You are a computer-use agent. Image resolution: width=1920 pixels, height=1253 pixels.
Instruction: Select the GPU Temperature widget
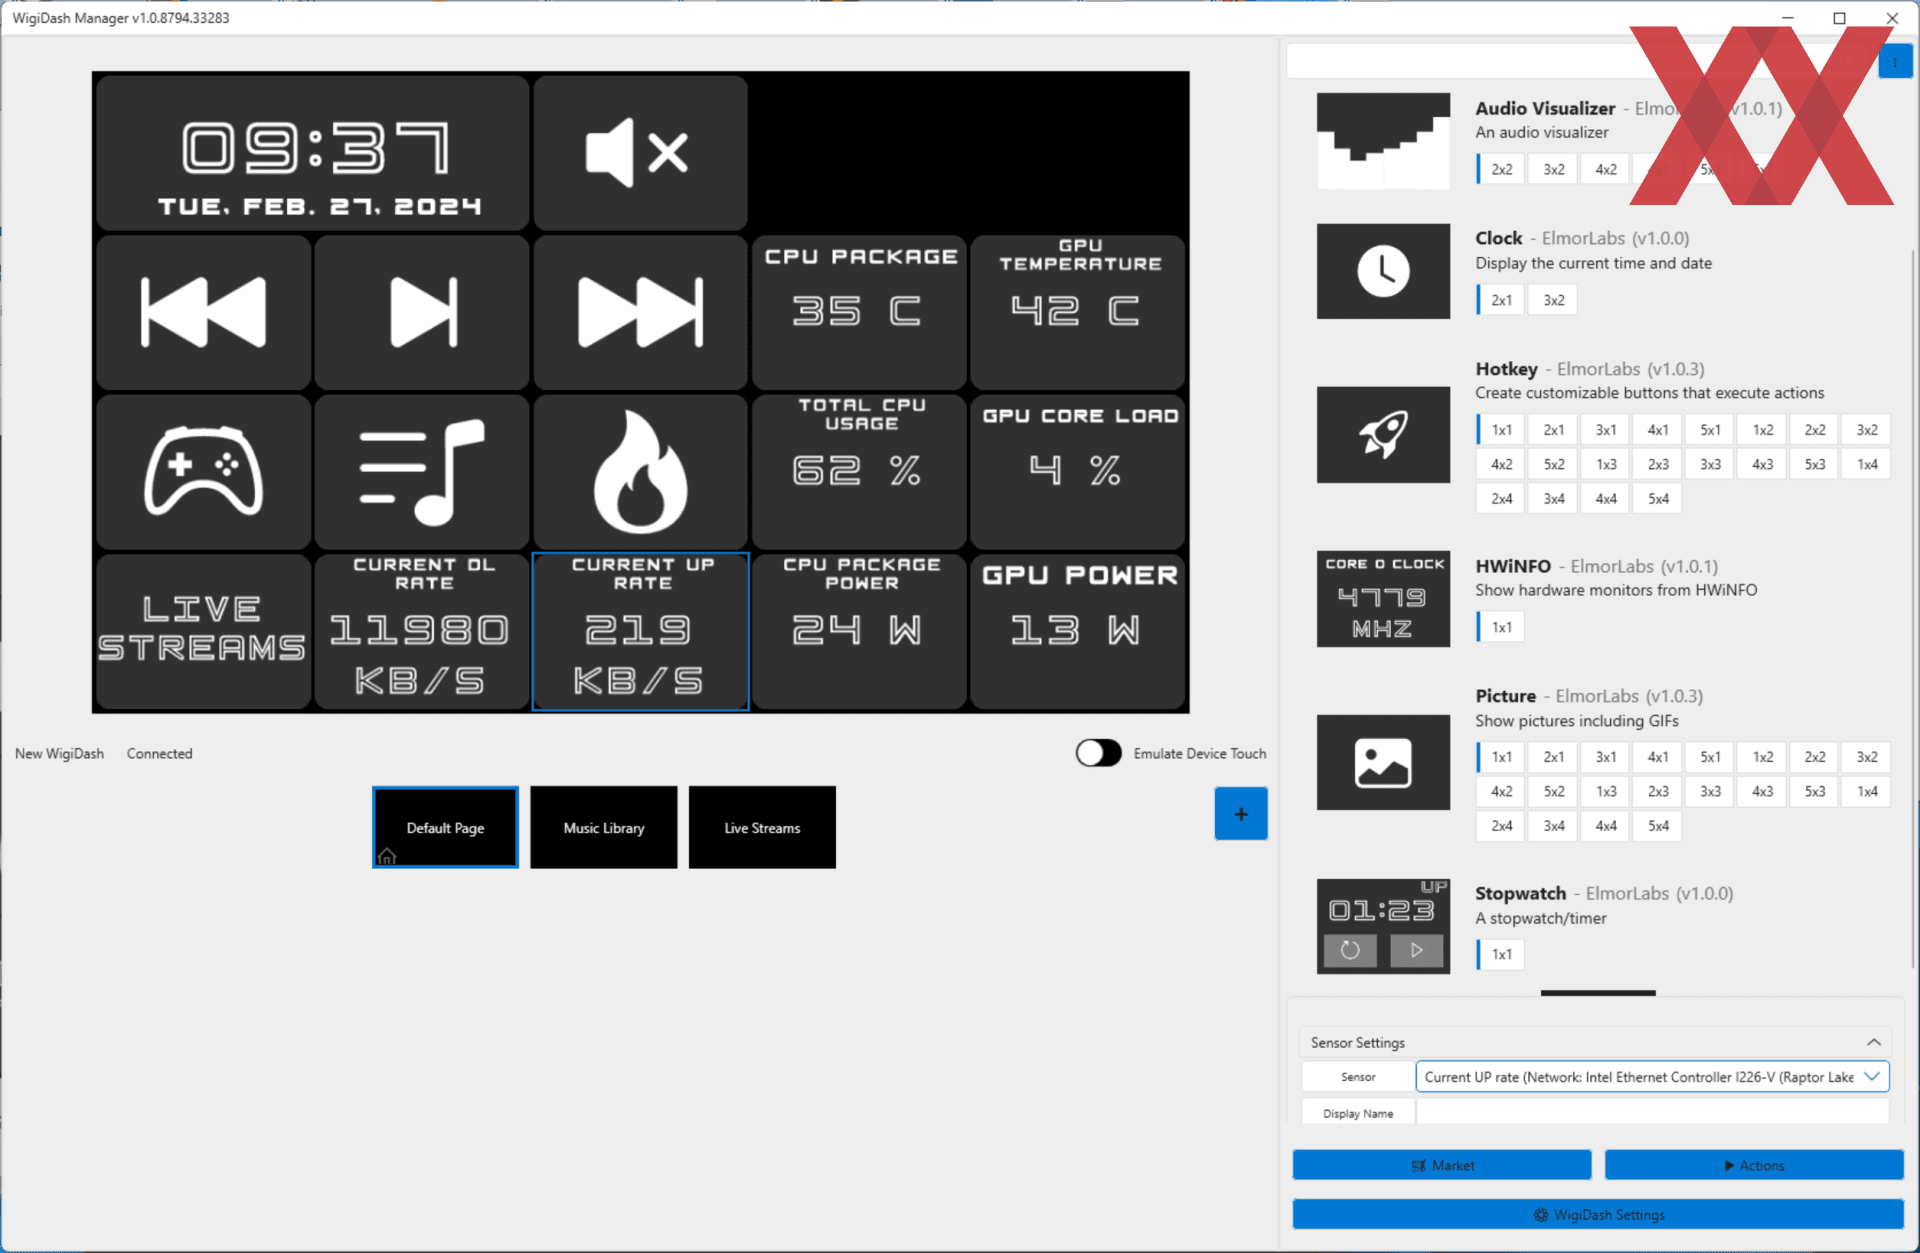[x=1078, y=312]
